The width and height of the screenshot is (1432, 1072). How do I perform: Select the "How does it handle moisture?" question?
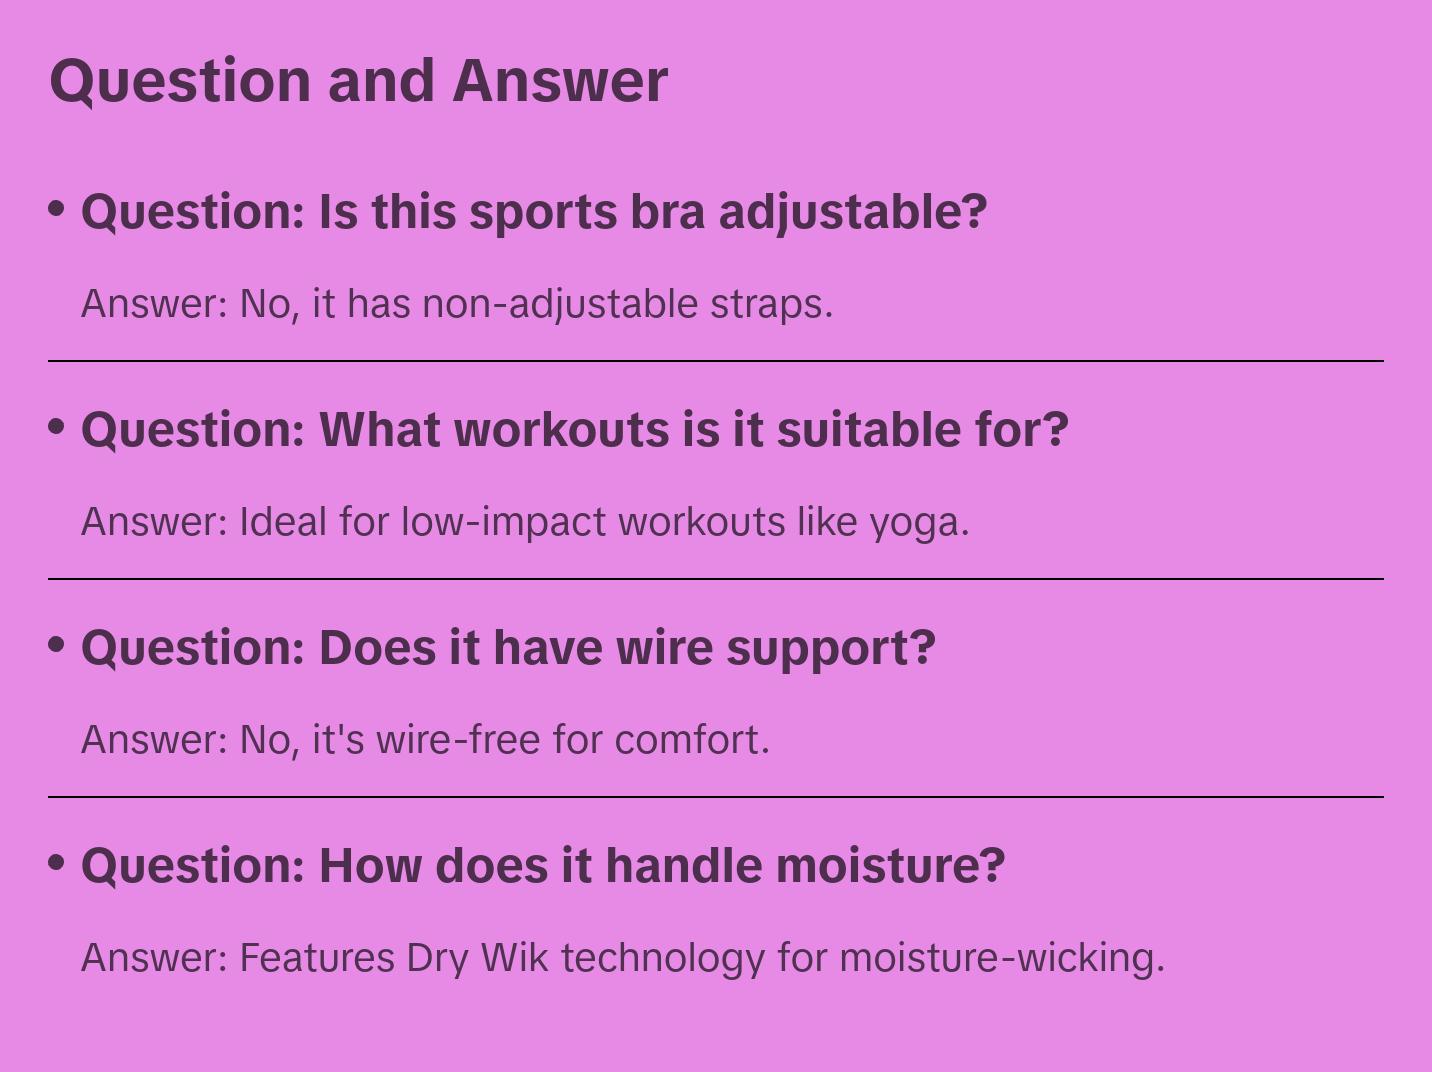click(x=543, y=866)
